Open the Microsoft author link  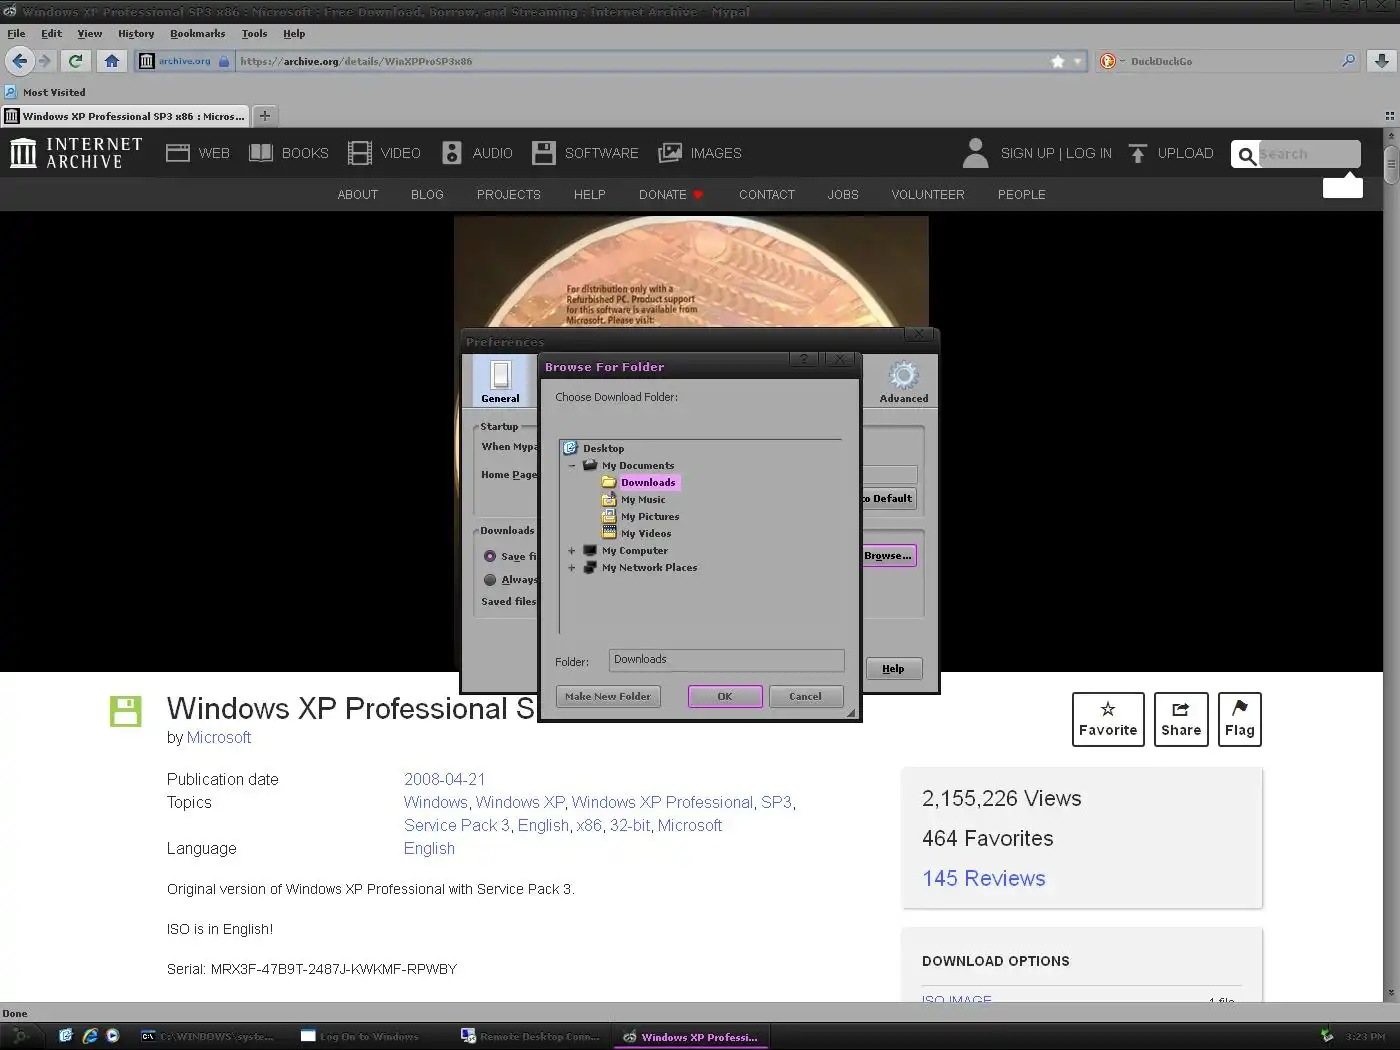point(219,737)
